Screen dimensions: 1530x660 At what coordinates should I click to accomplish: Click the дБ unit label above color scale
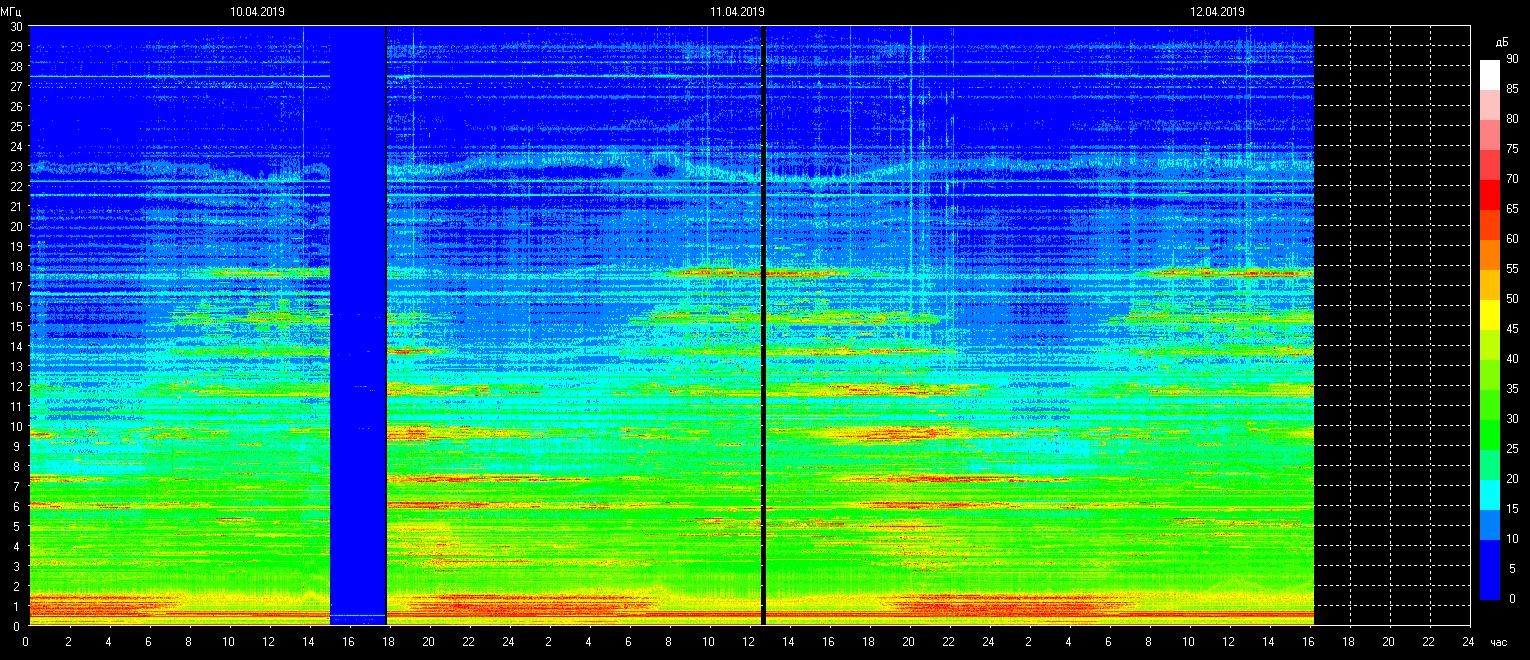1501,42
